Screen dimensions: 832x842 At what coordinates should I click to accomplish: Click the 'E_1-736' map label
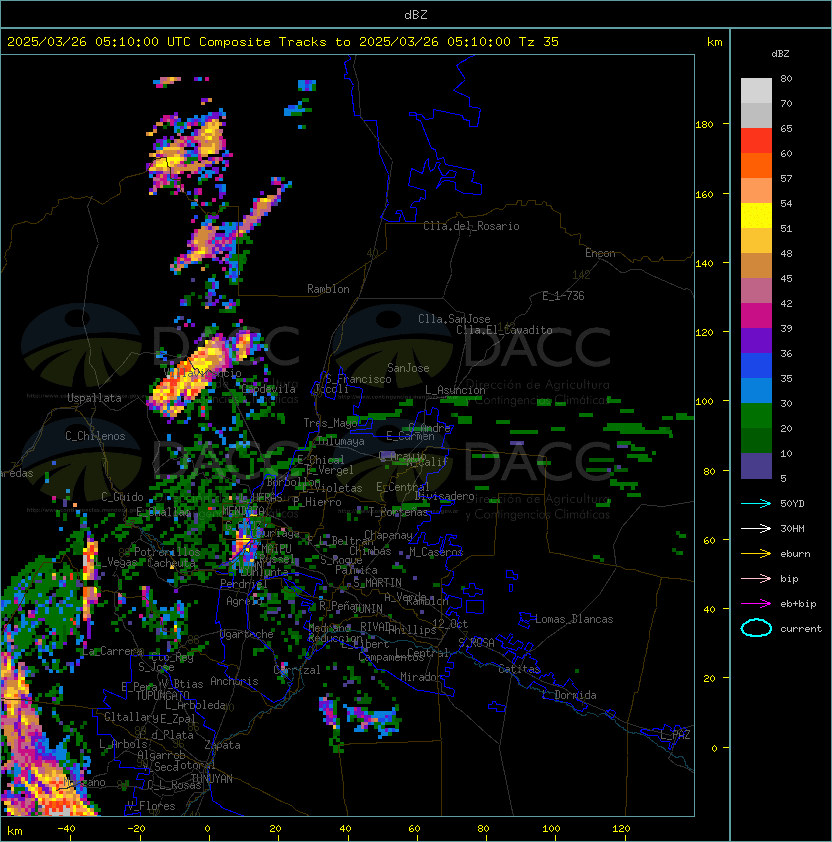point(563,296)
